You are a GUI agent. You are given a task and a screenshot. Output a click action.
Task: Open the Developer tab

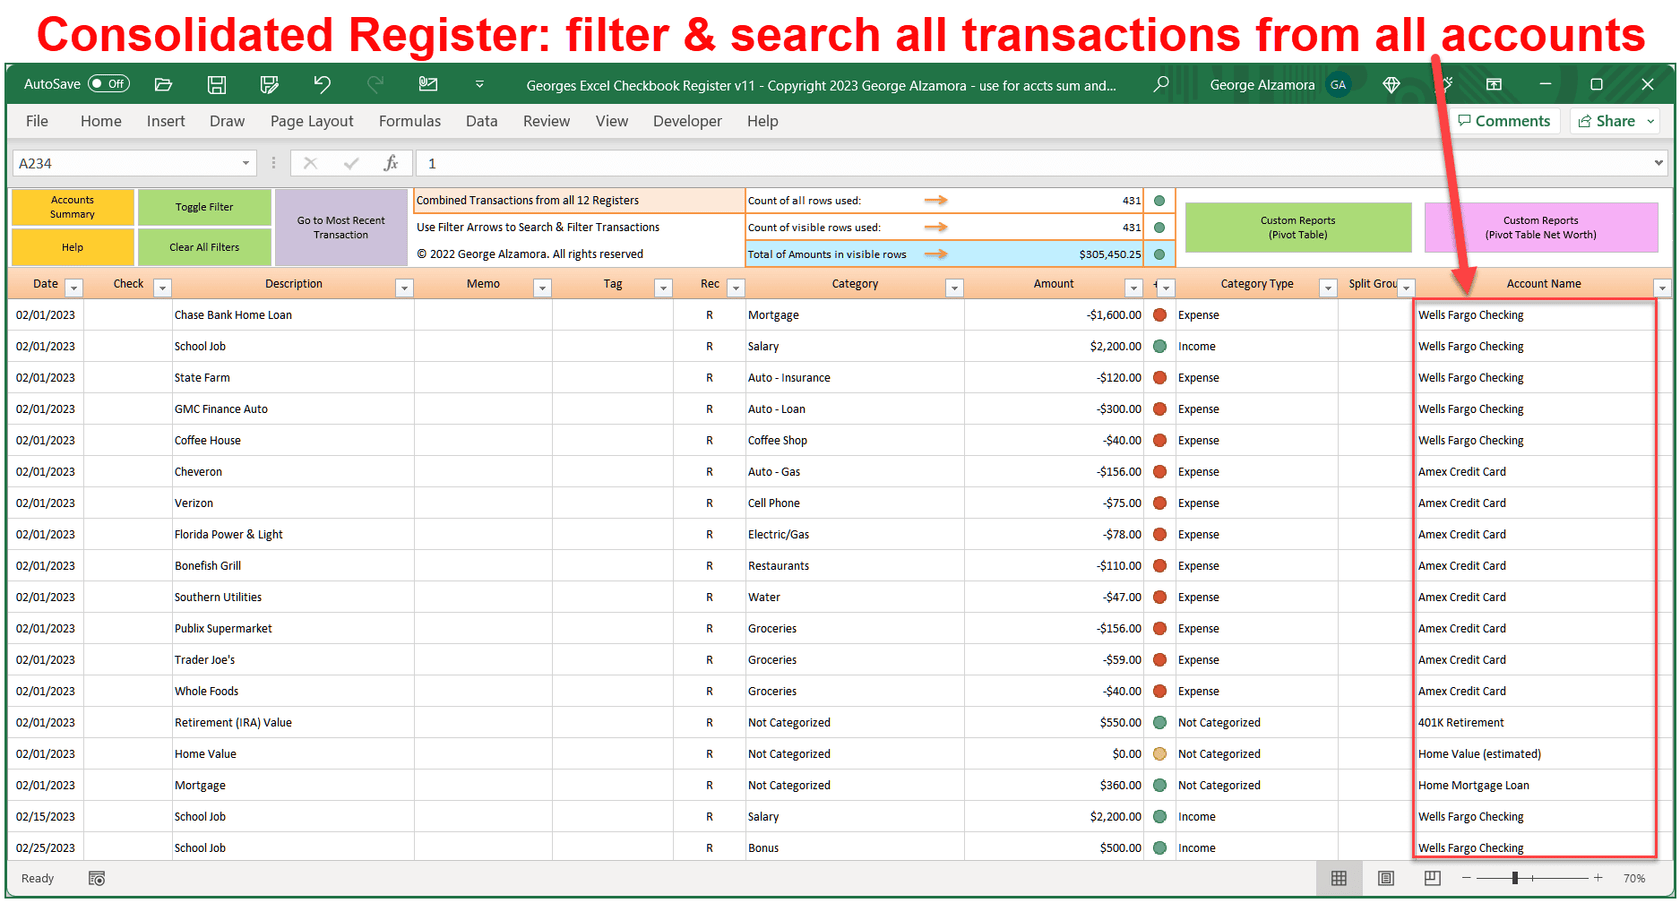tap(687, 121)
